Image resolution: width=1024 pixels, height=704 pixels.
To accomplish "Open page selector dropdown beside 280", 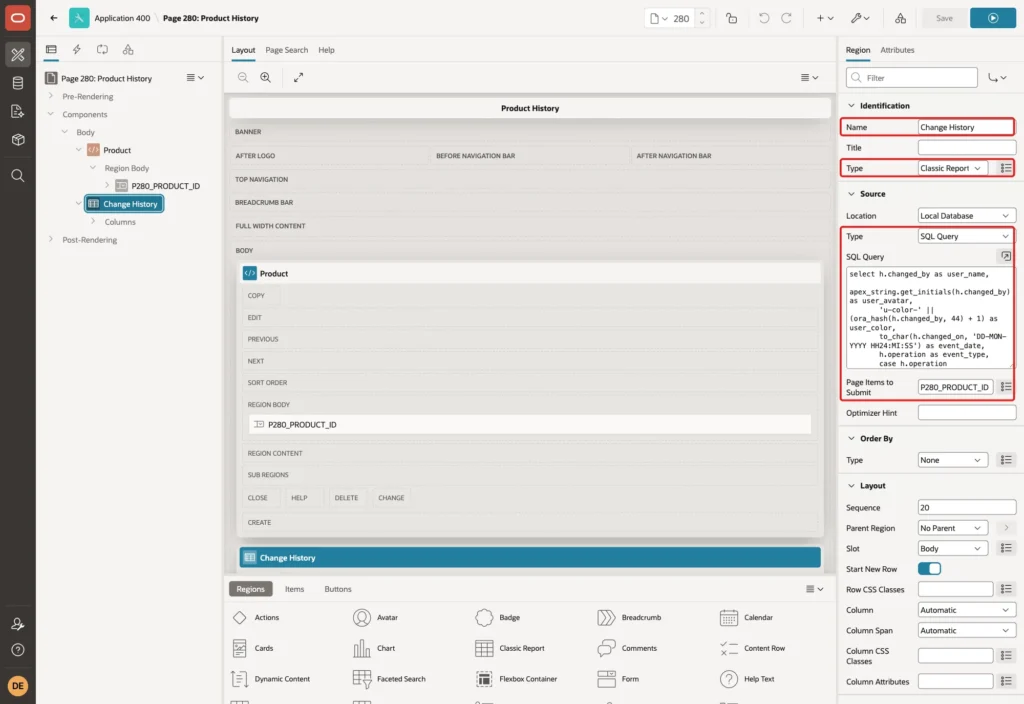I will [658, 18].
